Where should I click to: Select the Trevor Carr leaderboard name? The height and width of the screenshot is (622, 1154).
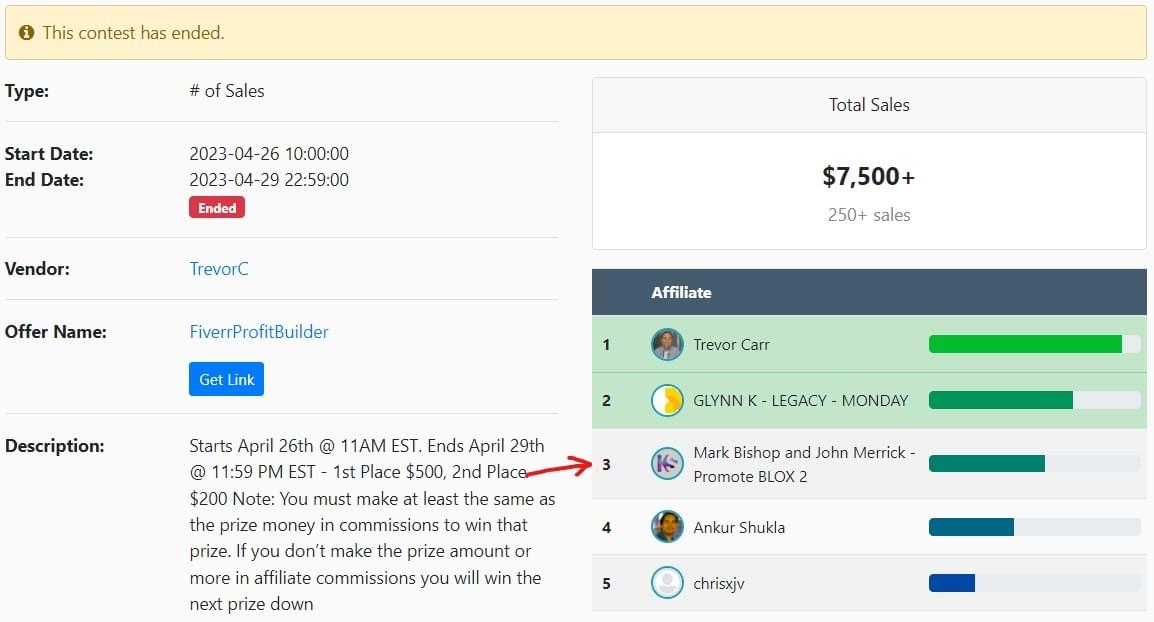[731, 345]
